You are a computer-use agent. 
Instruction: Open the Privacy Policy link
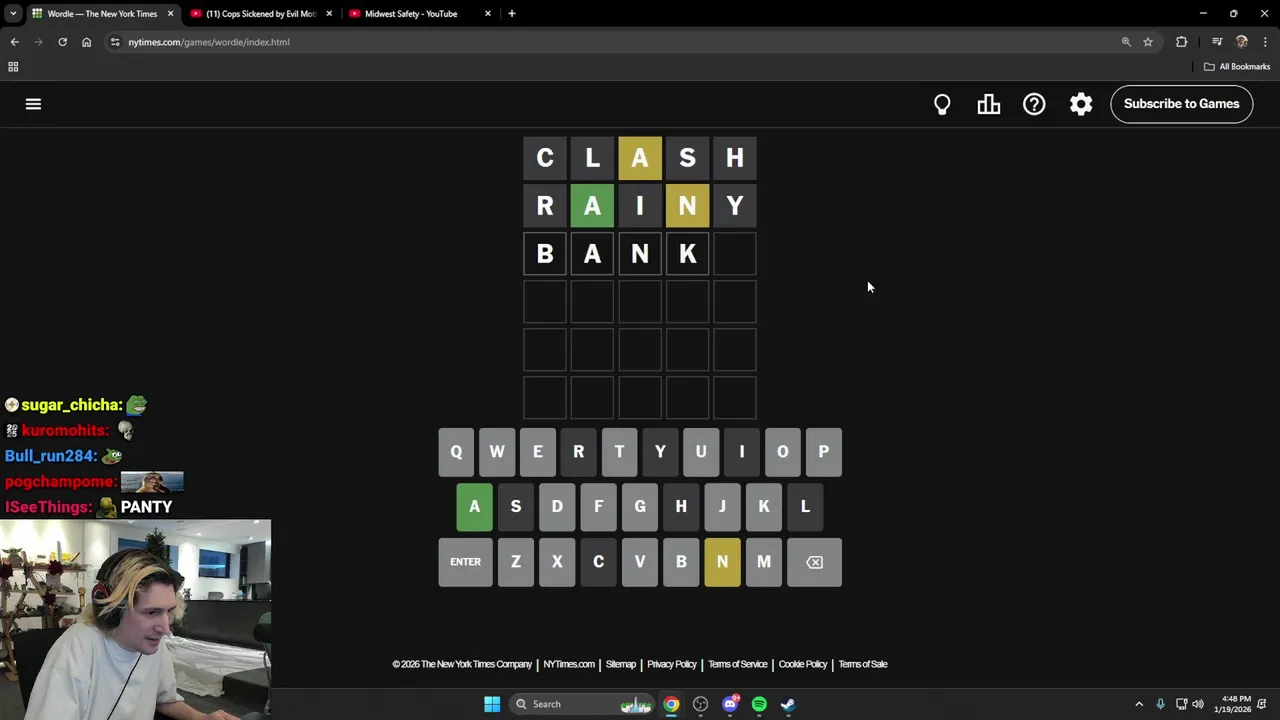click(x=672, y=664)
